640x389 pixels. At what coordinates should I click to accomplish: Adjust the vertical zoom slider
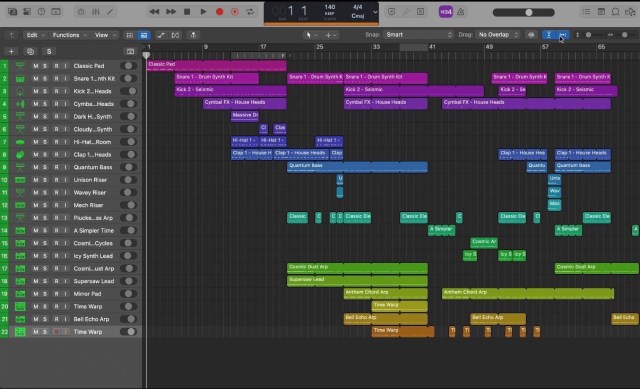(x=589, y=35)
